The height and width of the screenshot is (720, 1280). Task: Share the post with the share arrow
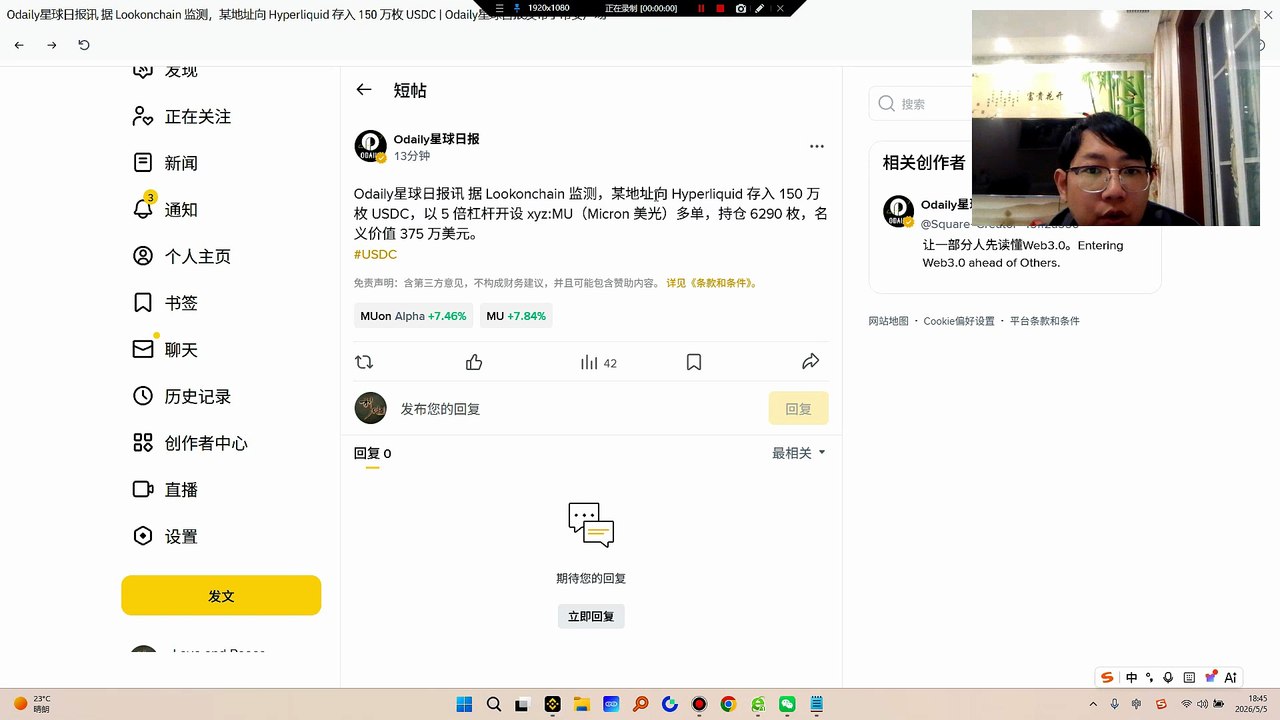click(x=811, y=361)
